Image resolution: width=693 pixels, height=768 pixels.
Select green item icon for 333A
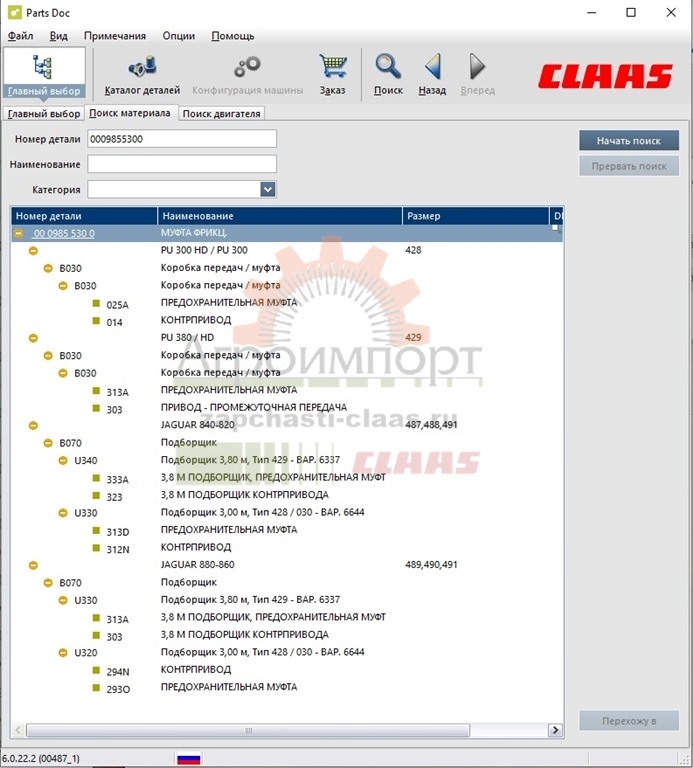[x=96, y=478]
